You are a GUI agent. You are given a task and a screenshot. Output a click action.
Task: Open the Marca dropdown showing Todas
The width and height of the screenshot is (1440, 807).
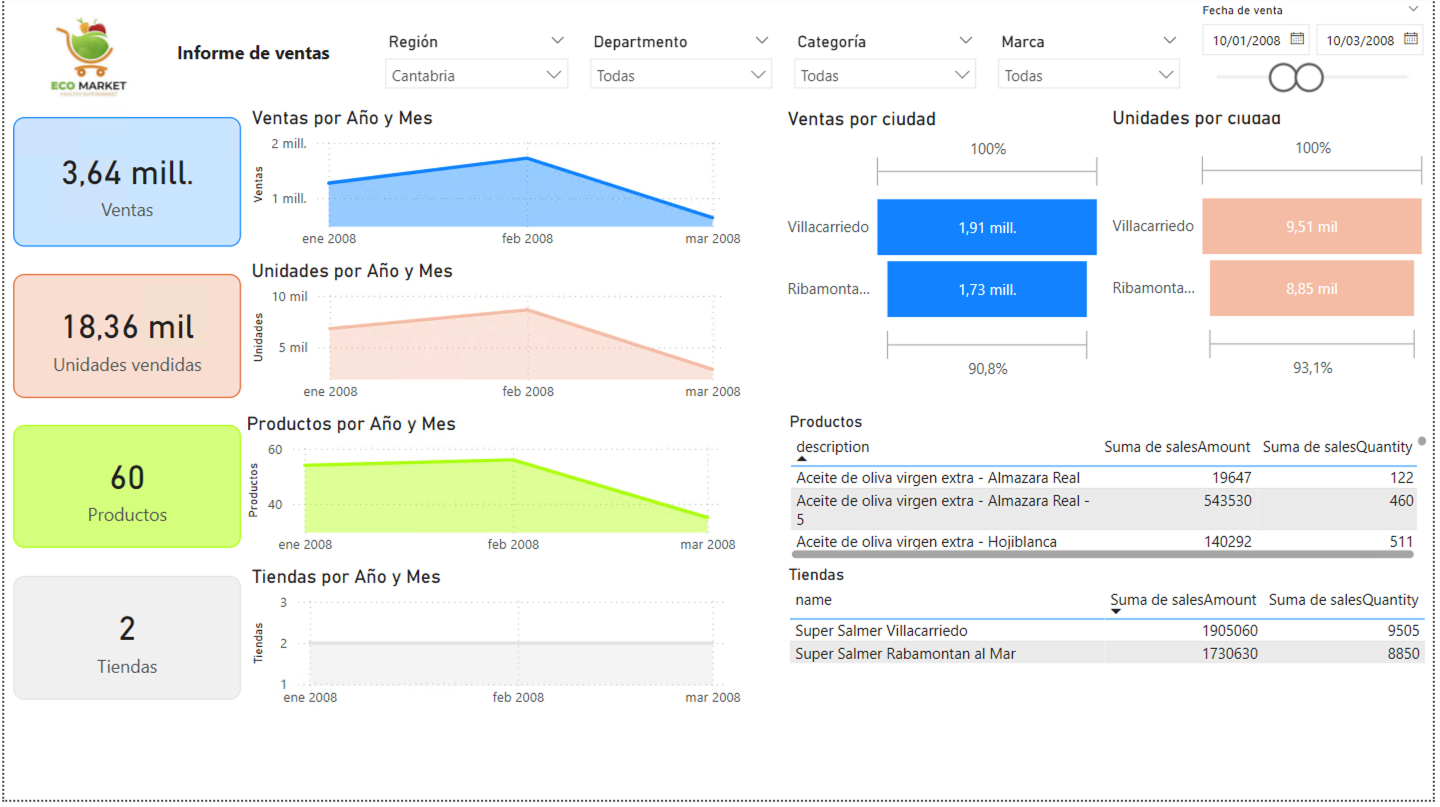click(1089, 75)
